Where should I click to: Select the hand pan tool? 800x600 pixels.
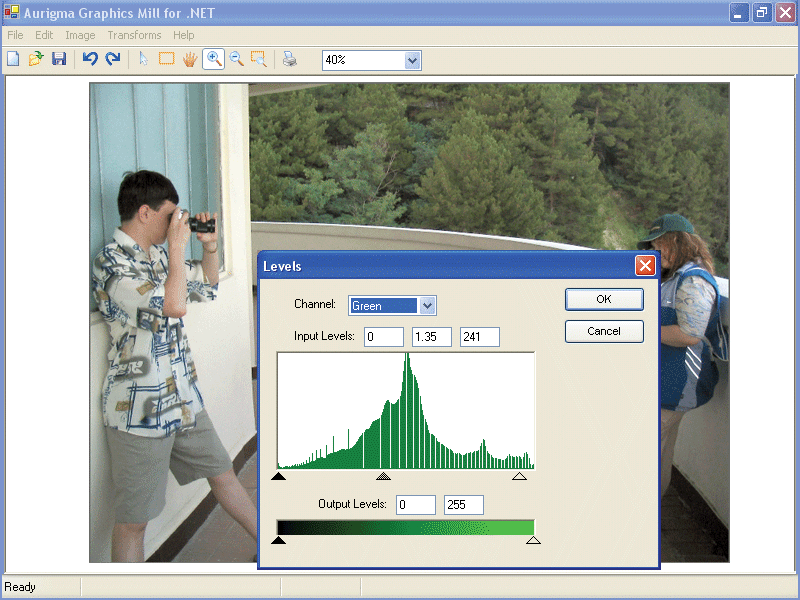[189, 60]
